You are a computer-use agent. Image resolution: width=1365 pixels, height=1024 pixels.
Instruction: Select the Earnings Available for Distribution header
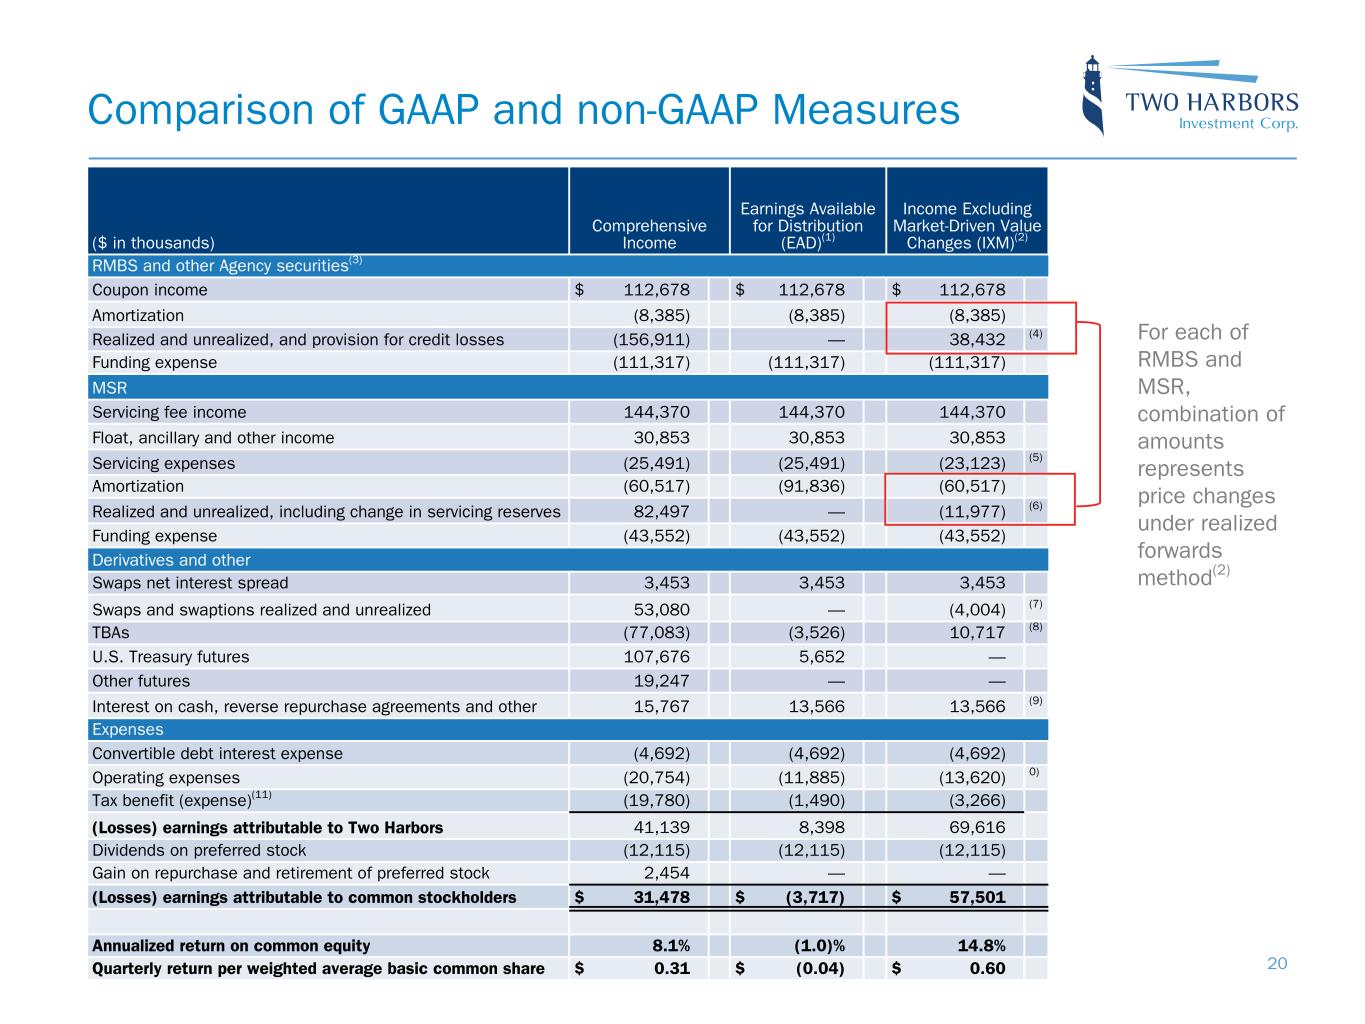coord(807,225)
